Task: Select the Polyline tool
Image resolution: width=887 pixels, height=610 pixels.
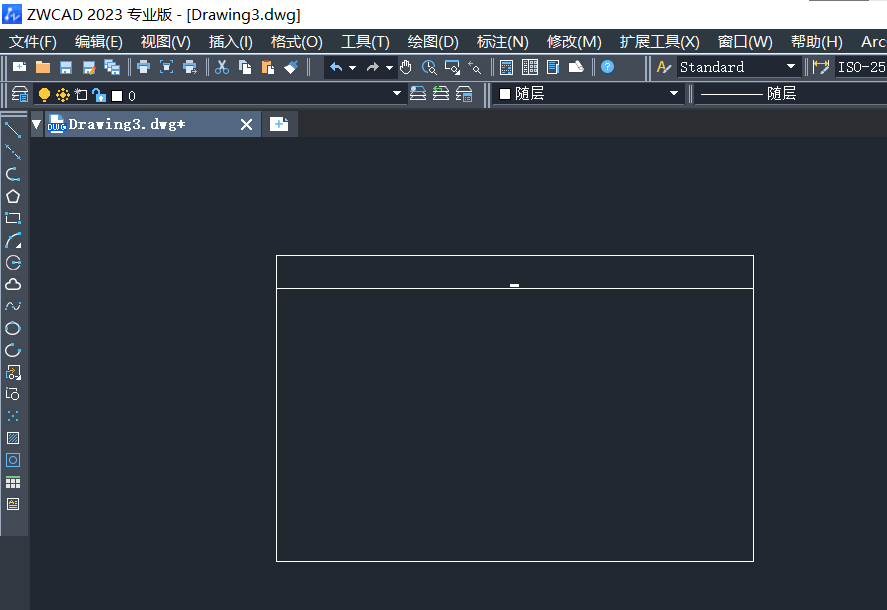Action: (x=13, y=174)
